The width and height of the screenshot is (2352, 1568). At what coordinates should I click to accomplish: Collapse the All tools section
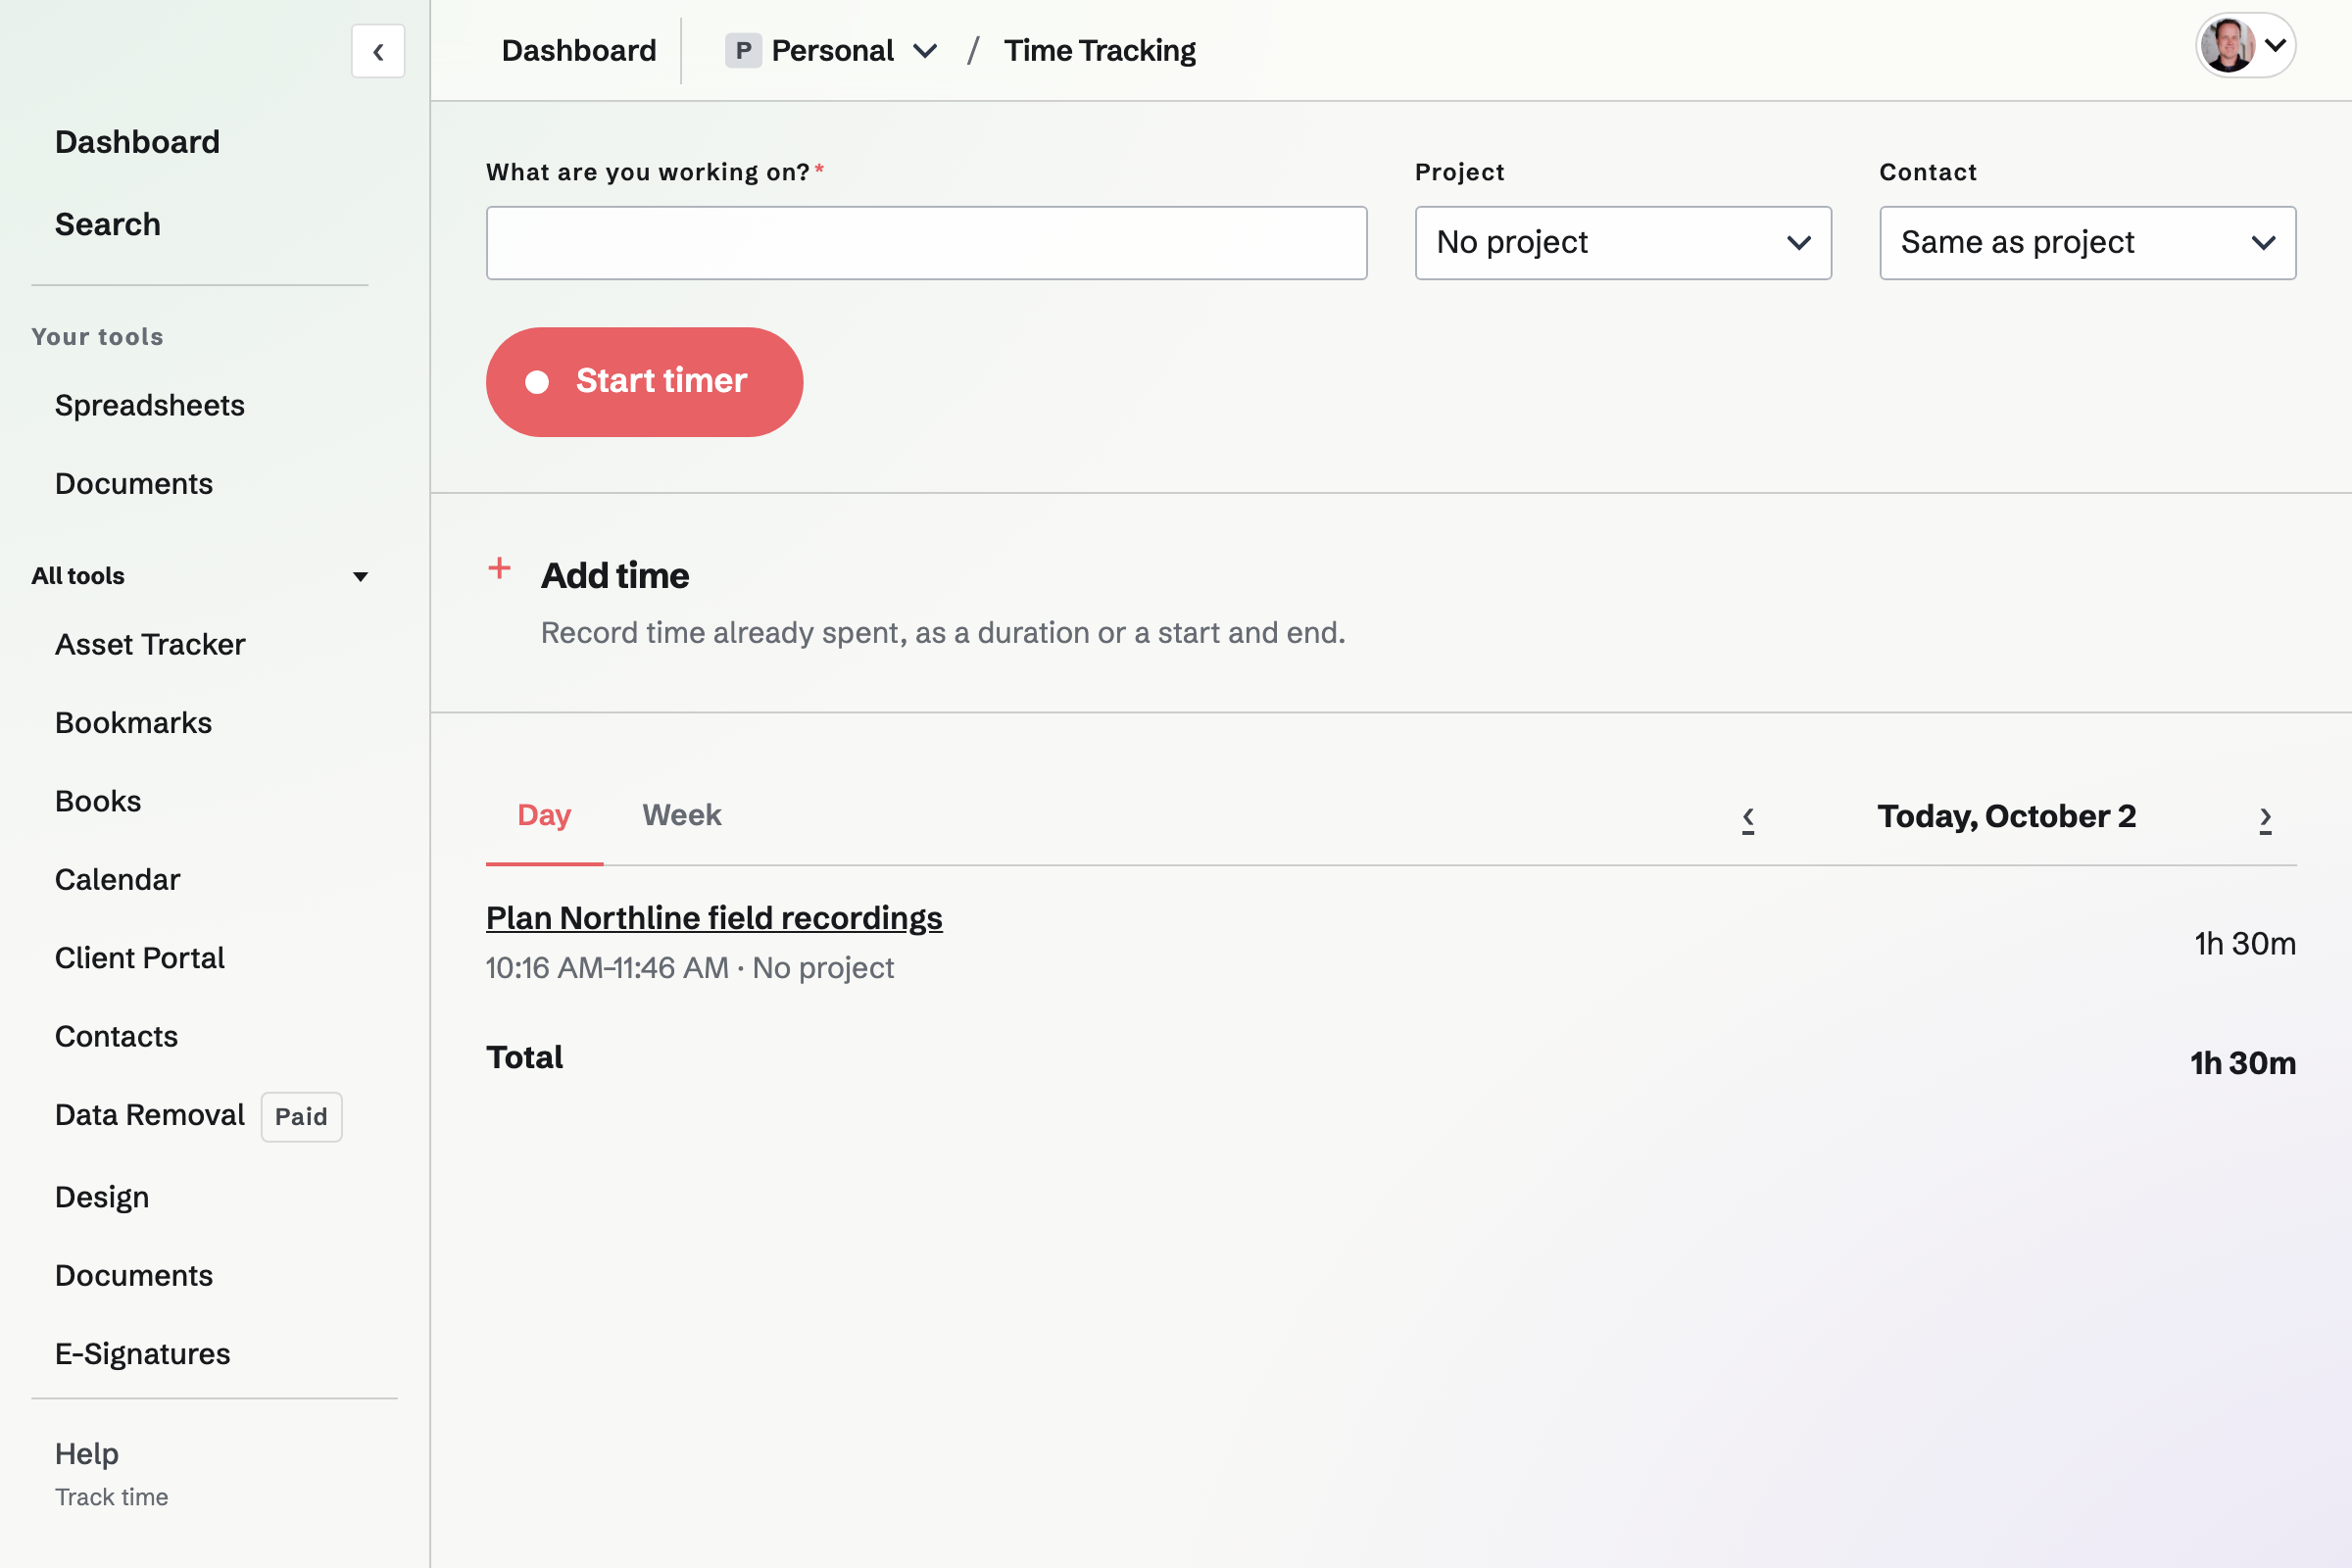[200, 576]
